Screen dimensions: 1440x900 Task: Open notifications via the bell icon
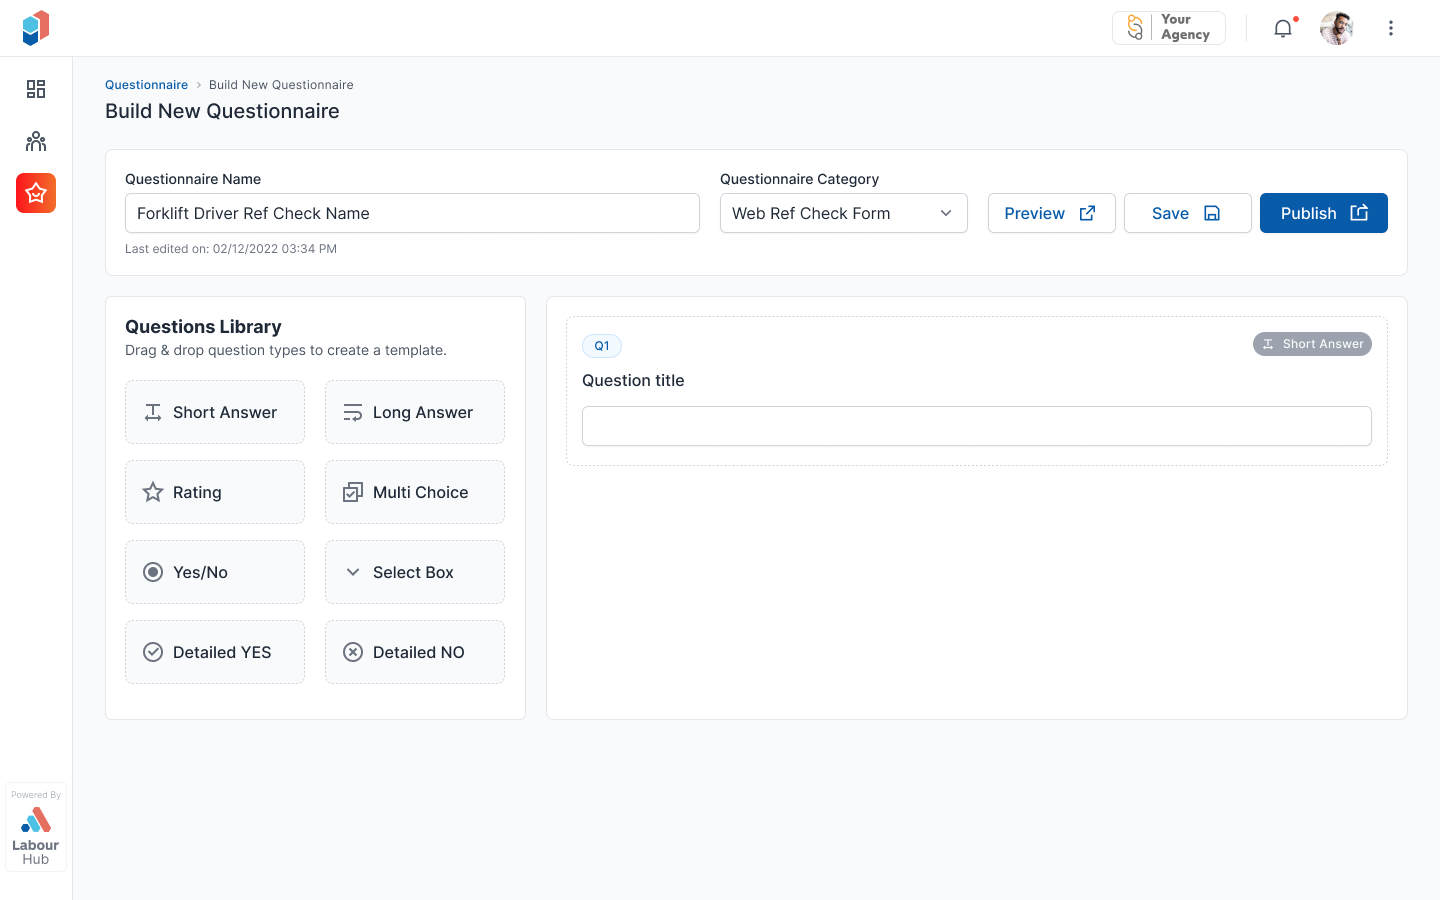tap(1283, 28)
